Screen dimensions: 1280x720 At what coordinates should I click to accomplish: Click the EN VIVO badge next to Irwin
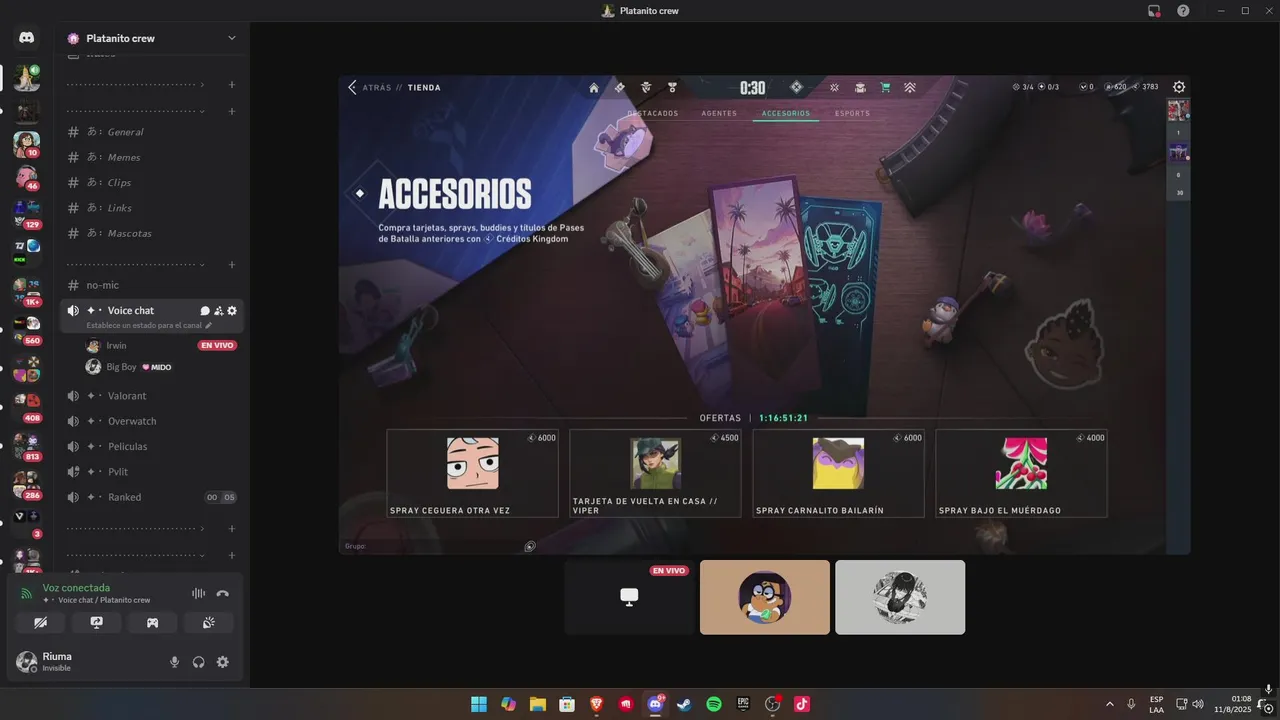(217, 345)
